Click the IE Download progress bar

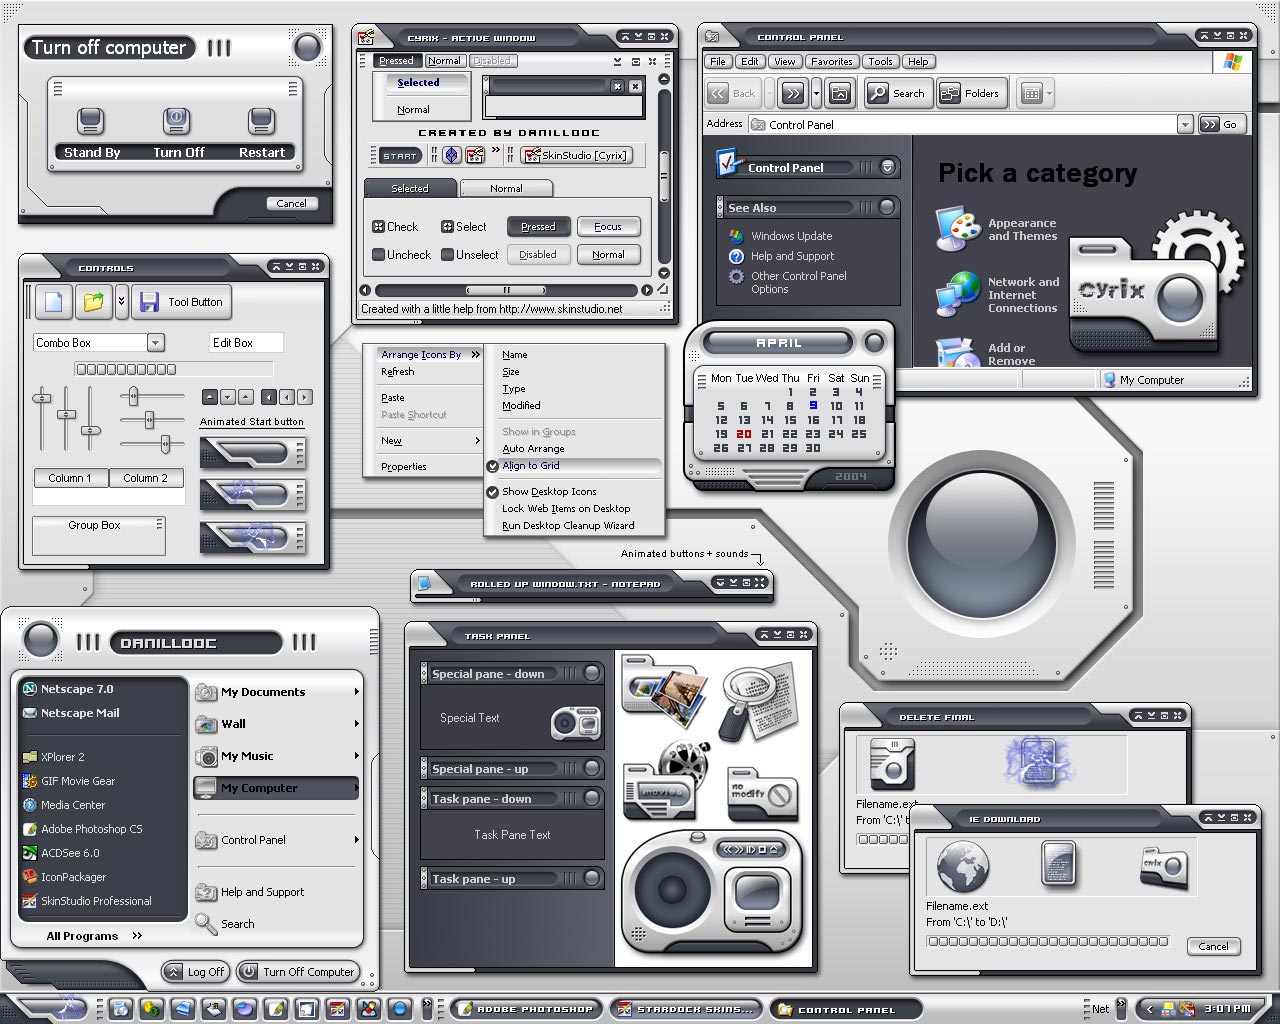pyautogui.click(x=1047, y=941)
